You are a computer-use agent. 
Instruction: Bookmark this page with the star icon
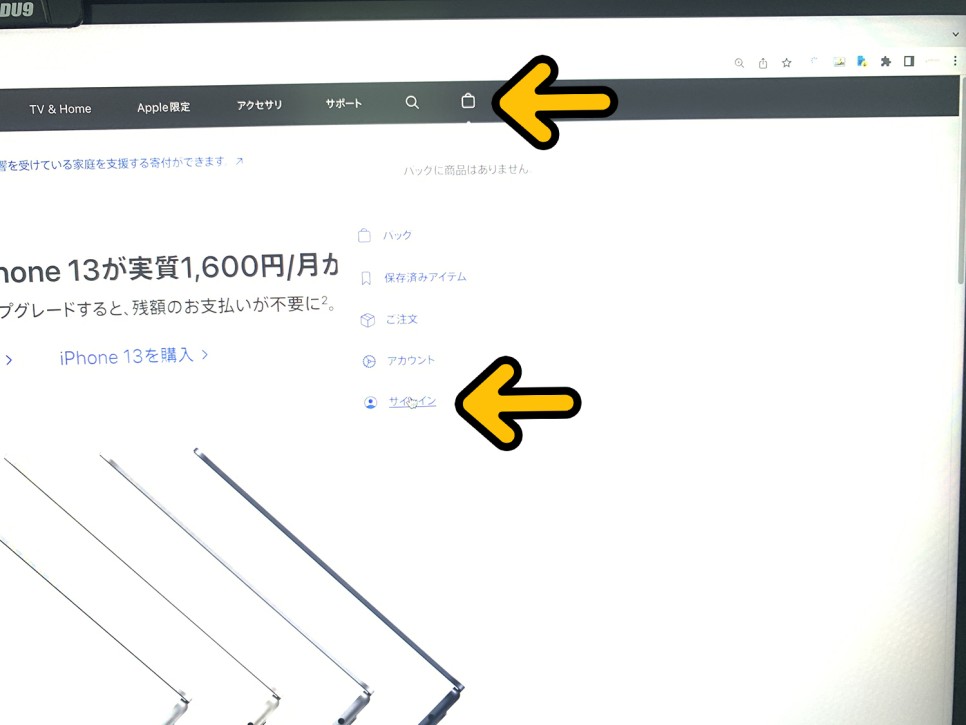[787, 62]
